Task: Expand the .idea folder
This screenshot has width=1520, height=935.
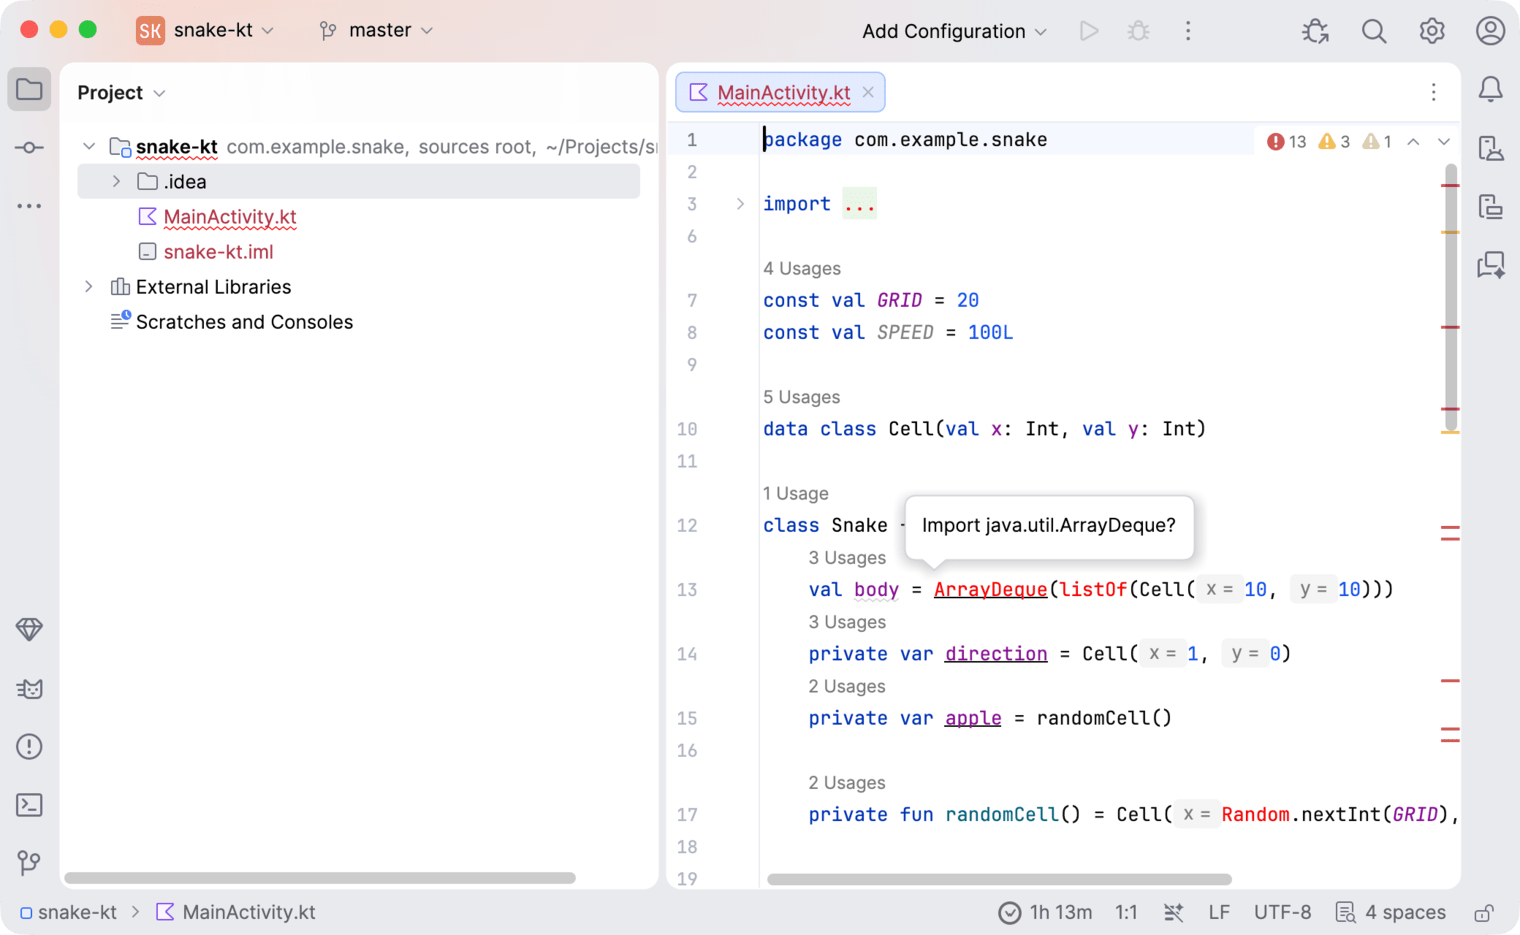Action: [x=116, y=182]
